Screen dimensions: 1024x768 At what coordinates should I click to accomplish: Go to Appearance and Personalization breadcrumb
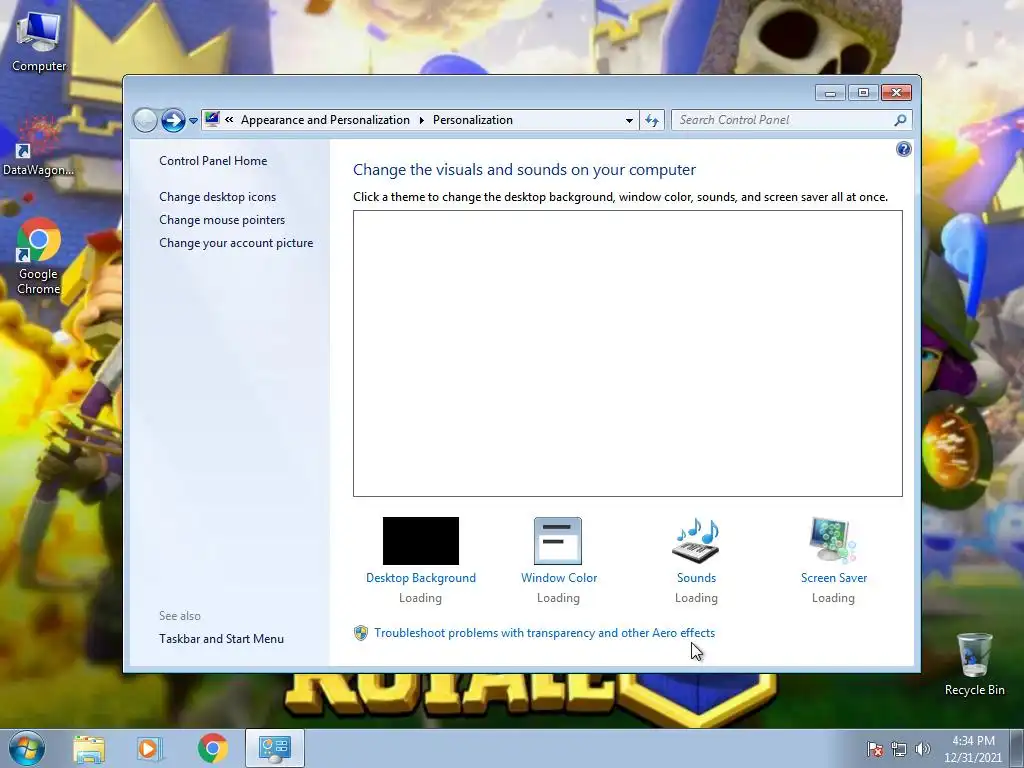coord(325,120)
